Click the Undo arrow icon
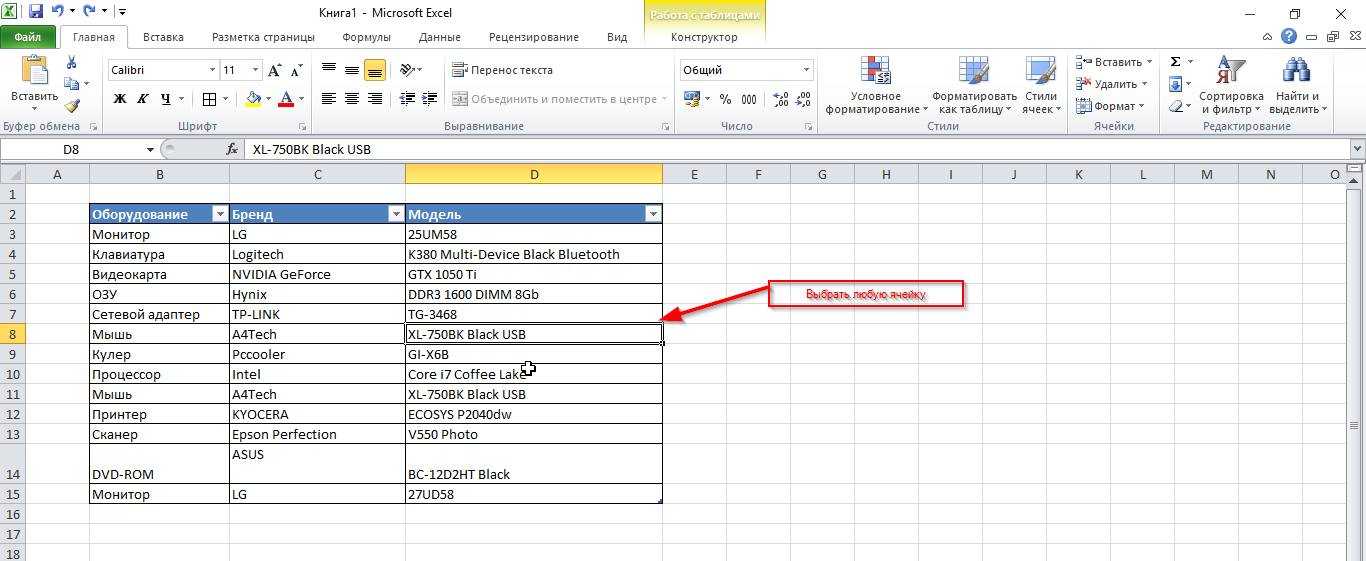The height and width of the screenshot is (561, 1366). pyautogui.click(x=58, y=12)
